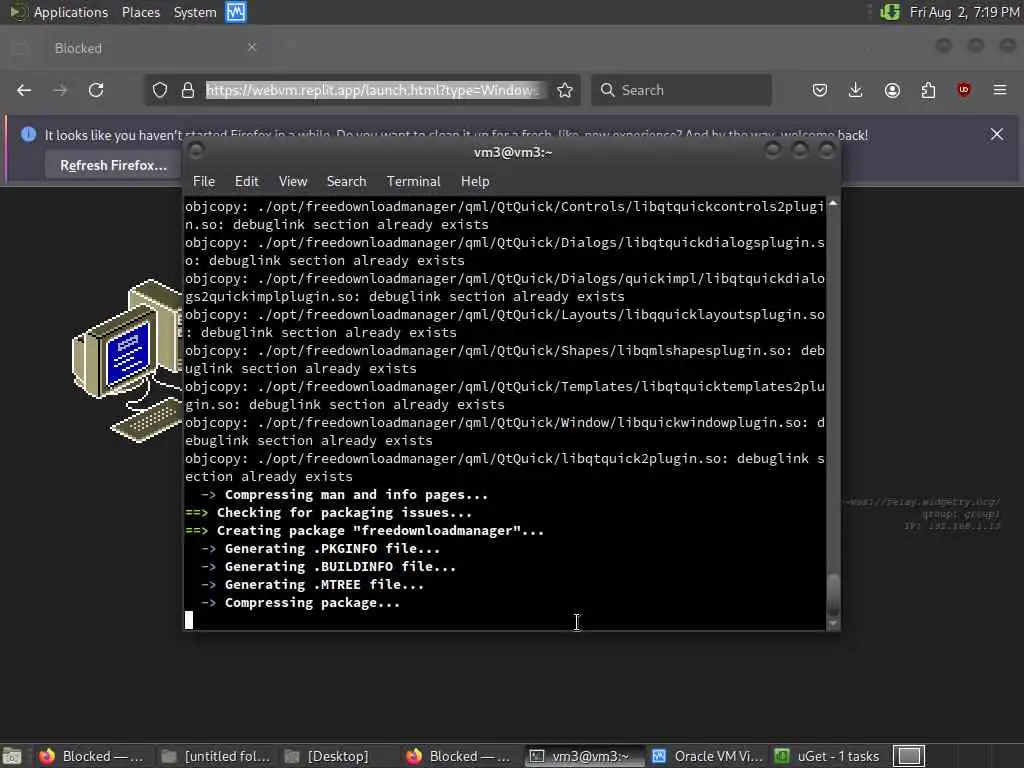Open the Places menu in top panel
Image resolution: width=1024 pixels, height=768 pixels.
tap(140, 12)
